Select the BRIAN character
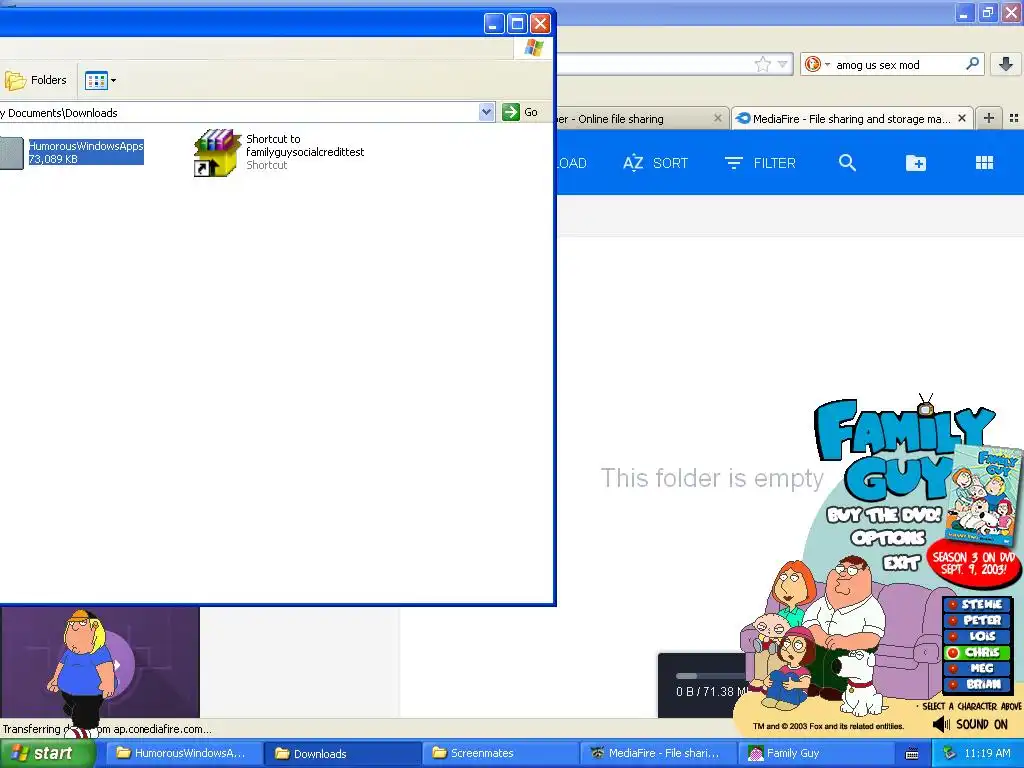Screen dimensions: 1024x768 coord(978,684)
